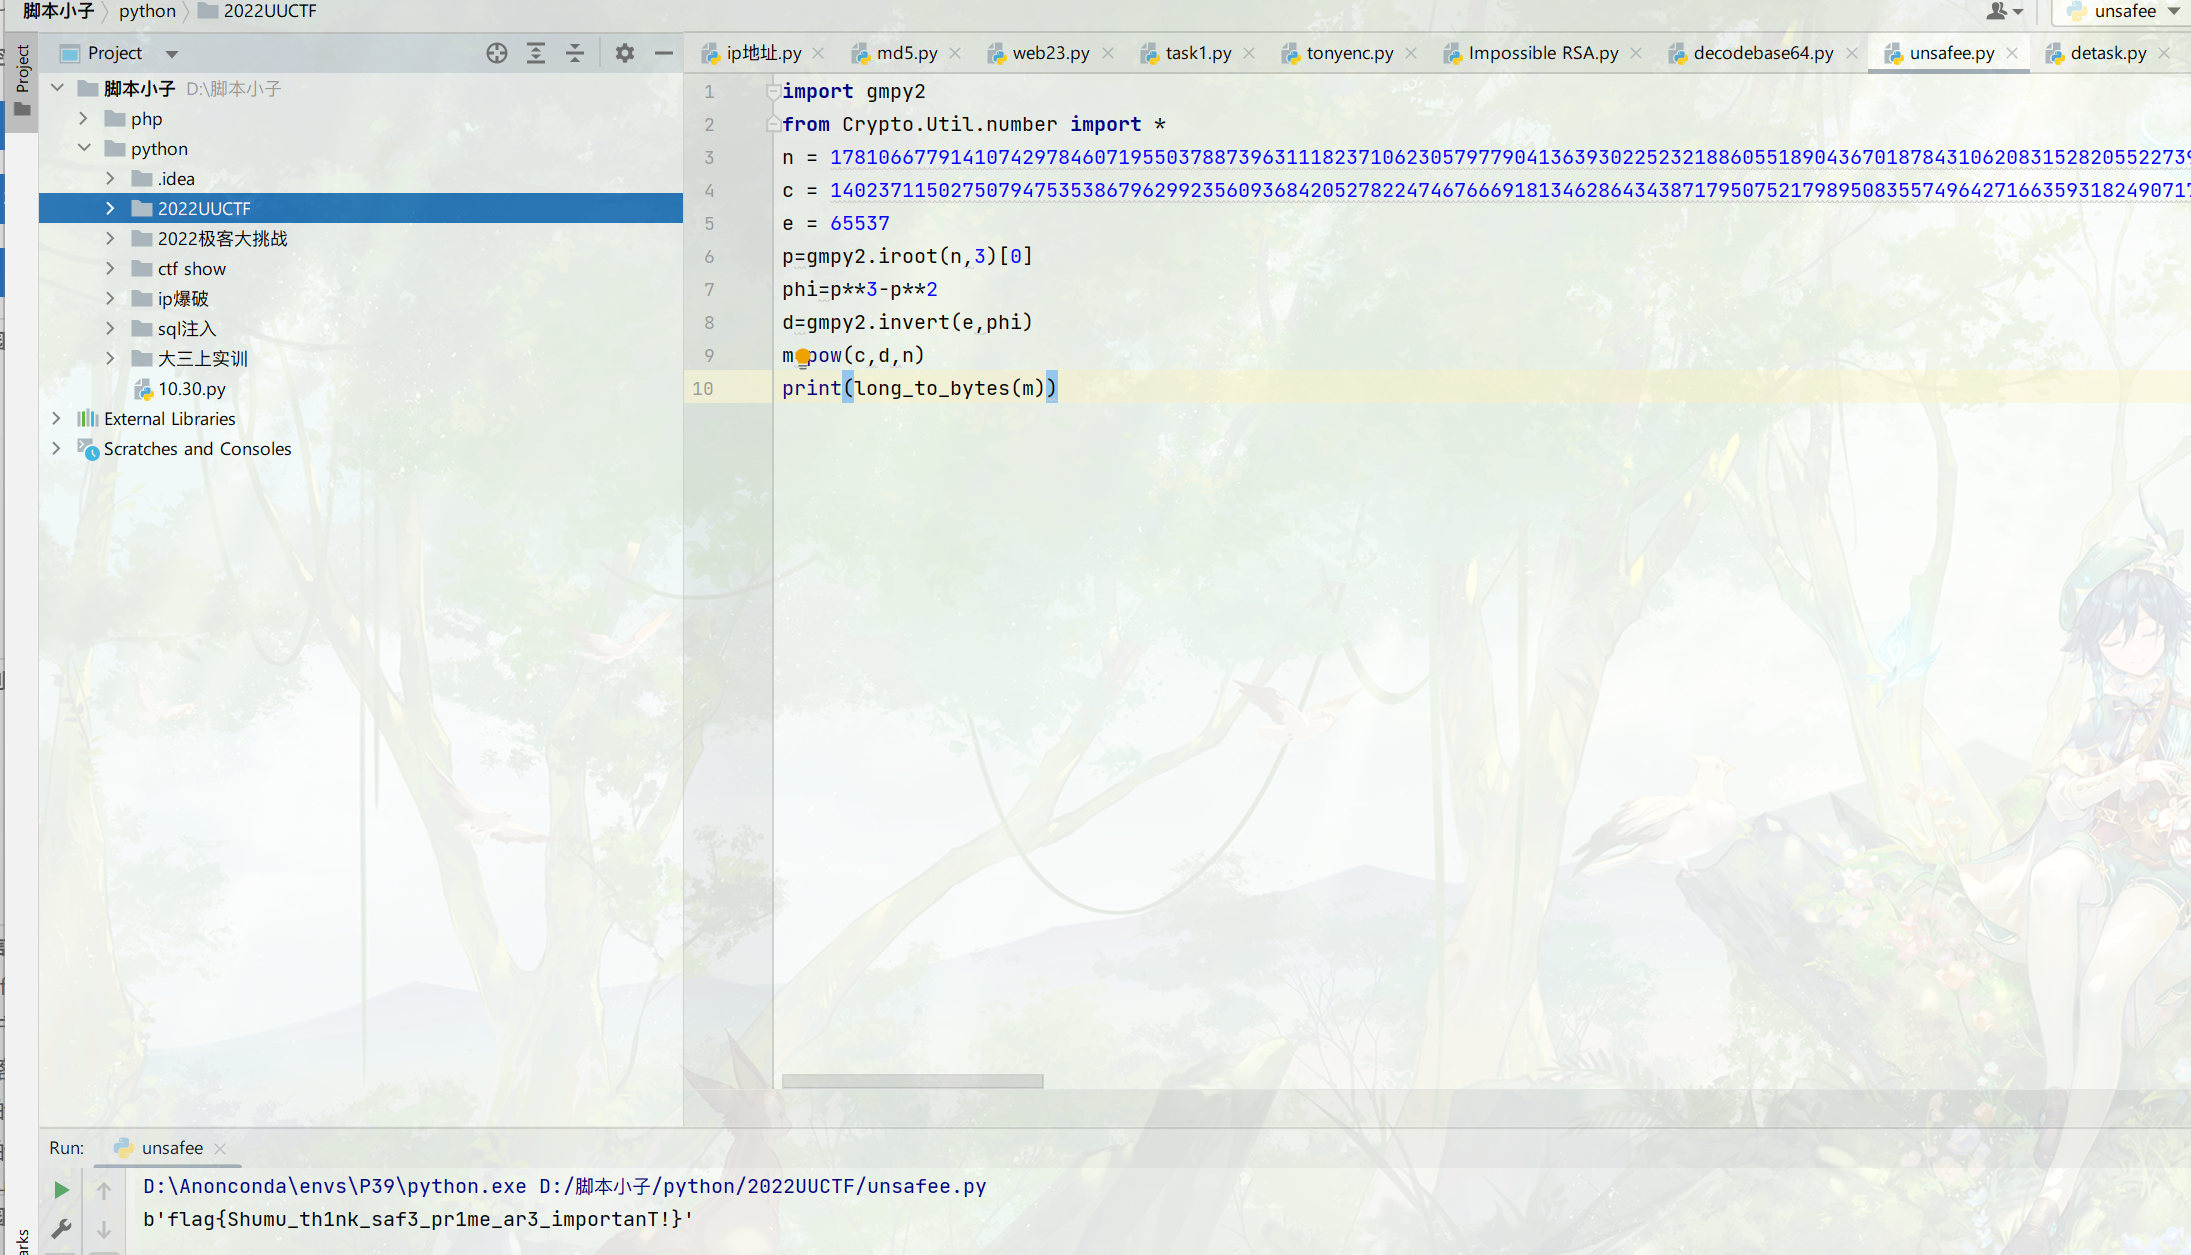Collapse the python folder in tree
The image size is (2191, 1255).
84,148
